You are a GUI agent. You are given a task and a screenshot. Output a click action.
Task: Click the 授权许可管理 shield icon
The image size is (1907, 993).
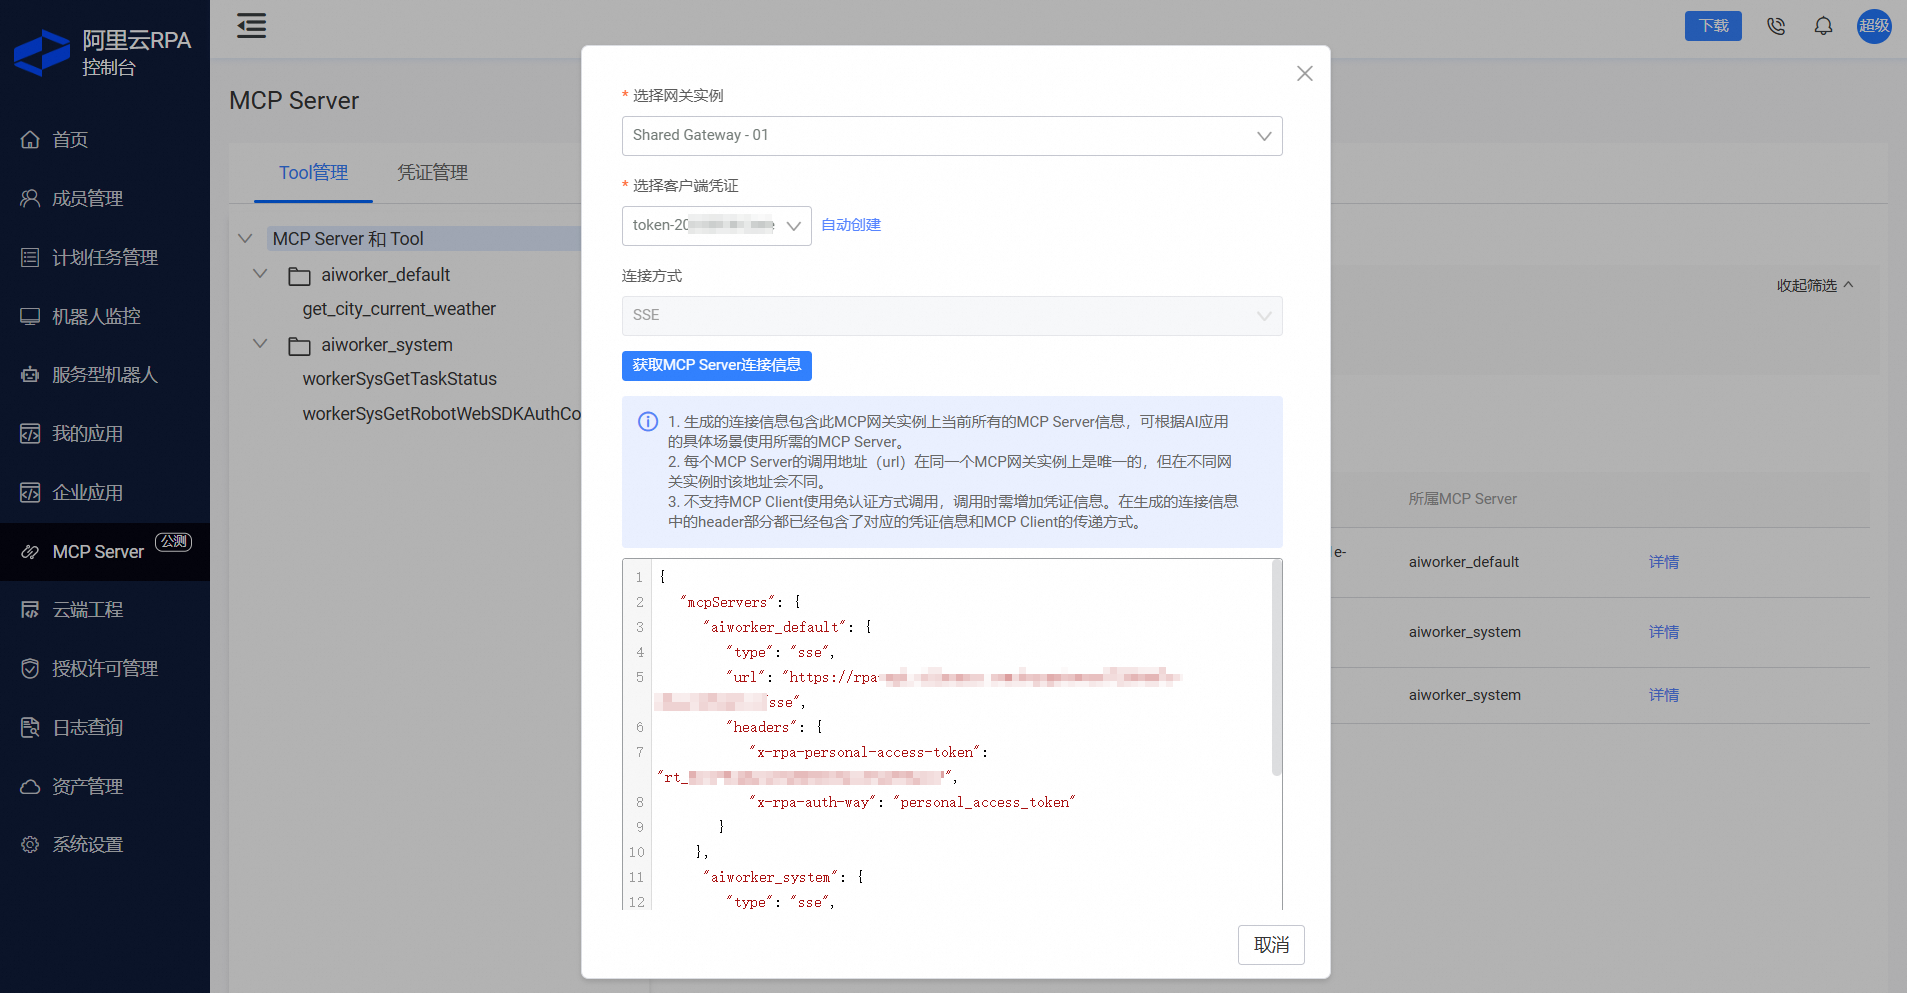[x=30, y=668]
